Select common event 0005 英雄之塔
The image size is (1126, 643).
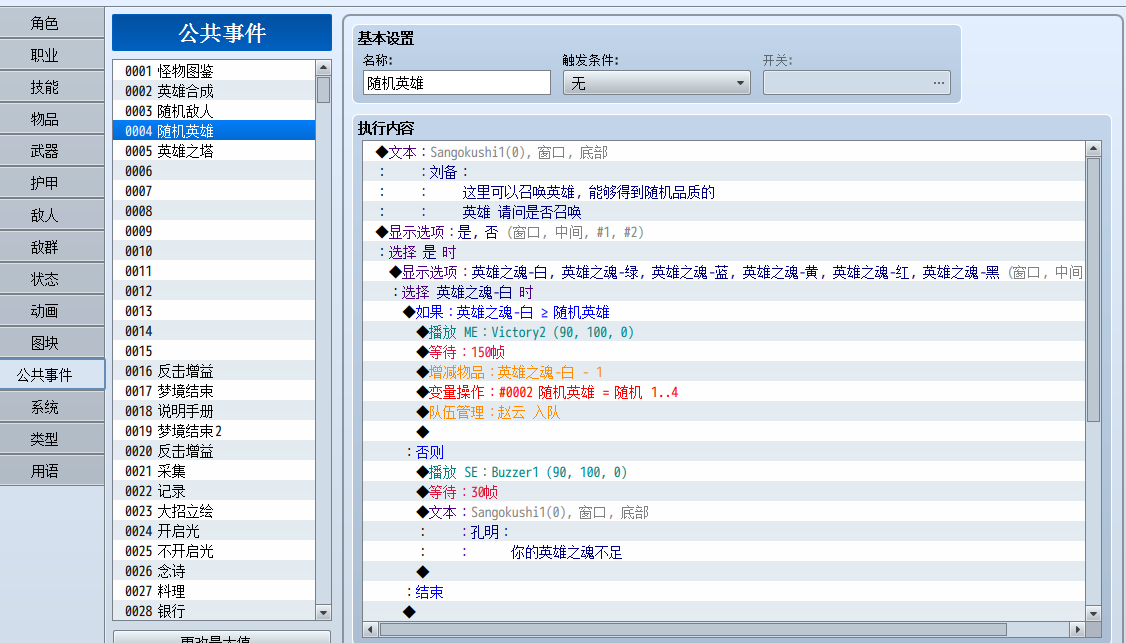[214, 151]
